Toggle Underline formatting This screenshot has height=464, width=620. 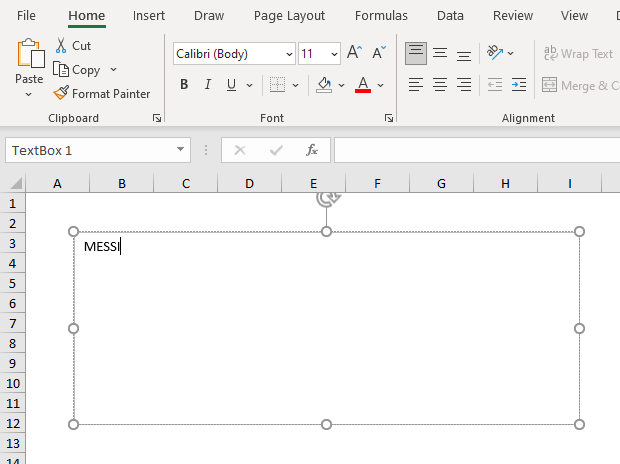231,85
